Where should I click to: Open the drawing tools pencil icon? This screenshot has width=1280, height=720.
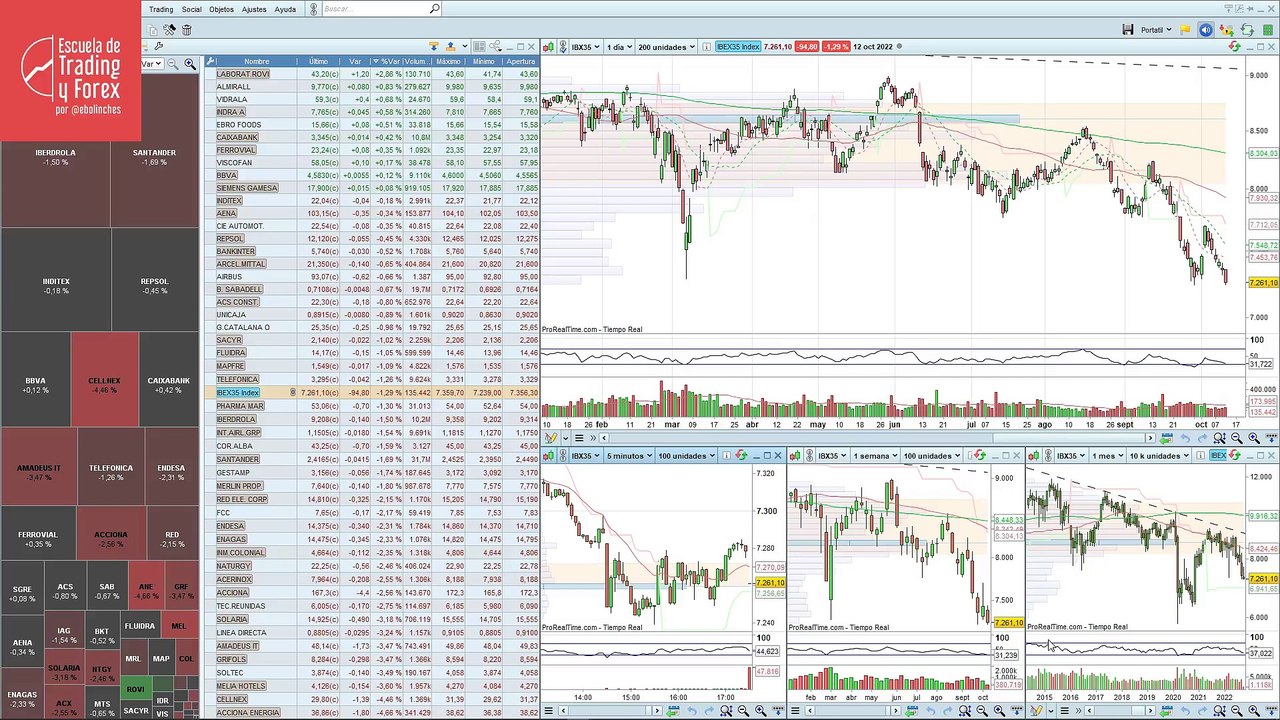tap(551, 438)
